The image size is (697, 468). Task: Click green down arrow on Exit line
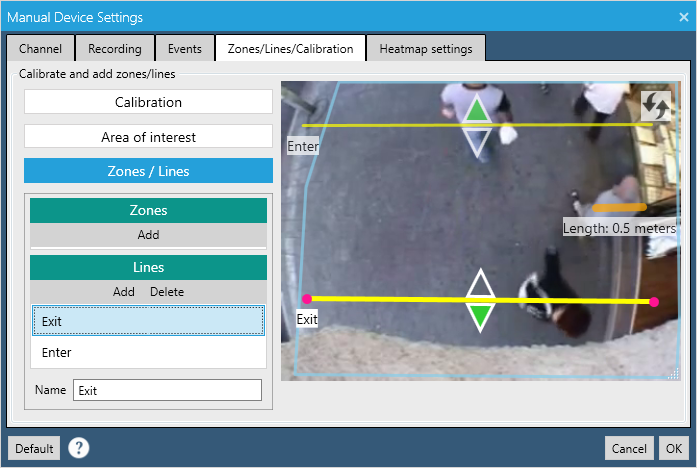(480, 317)
